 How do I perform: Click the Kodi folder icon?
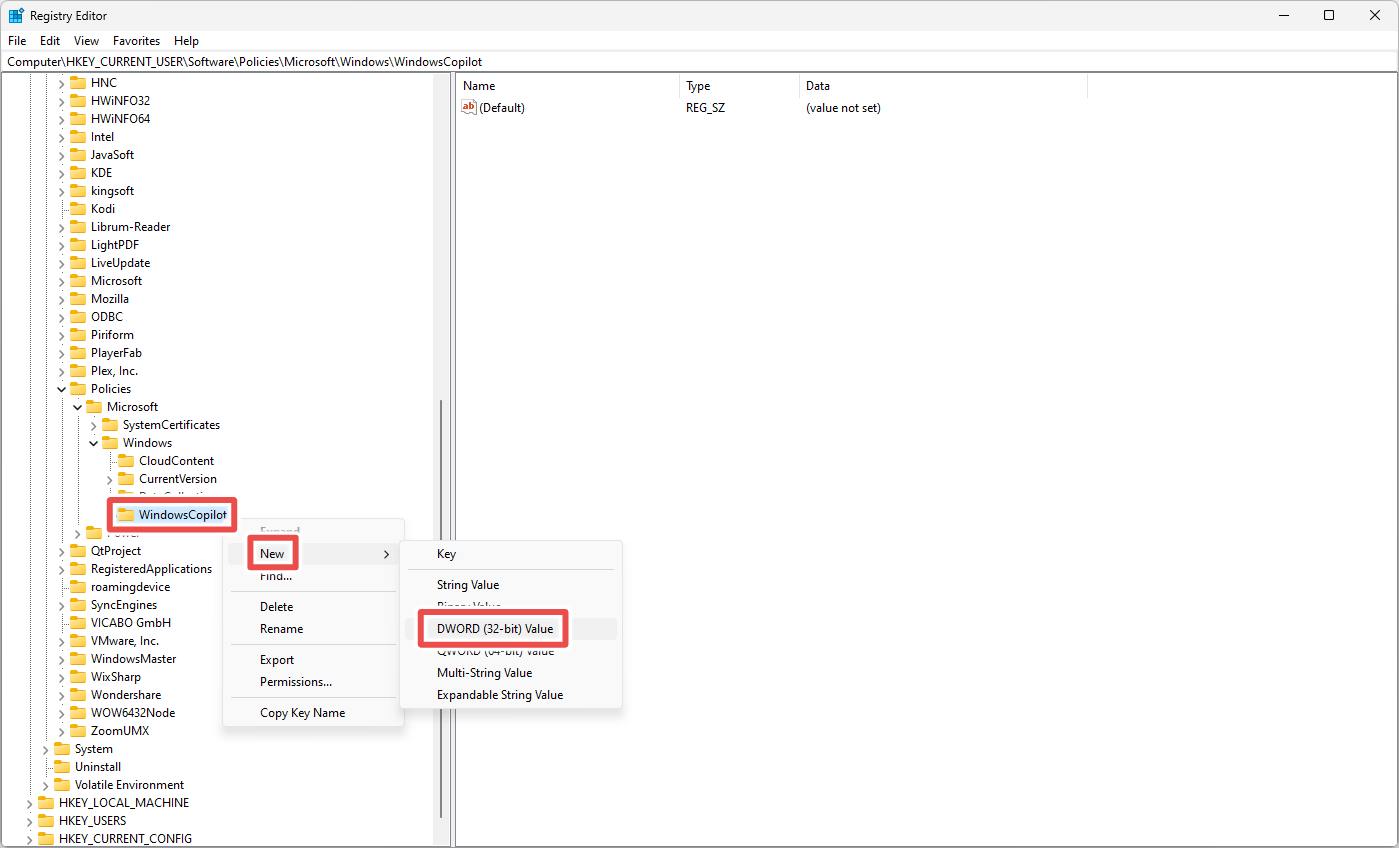78,209
